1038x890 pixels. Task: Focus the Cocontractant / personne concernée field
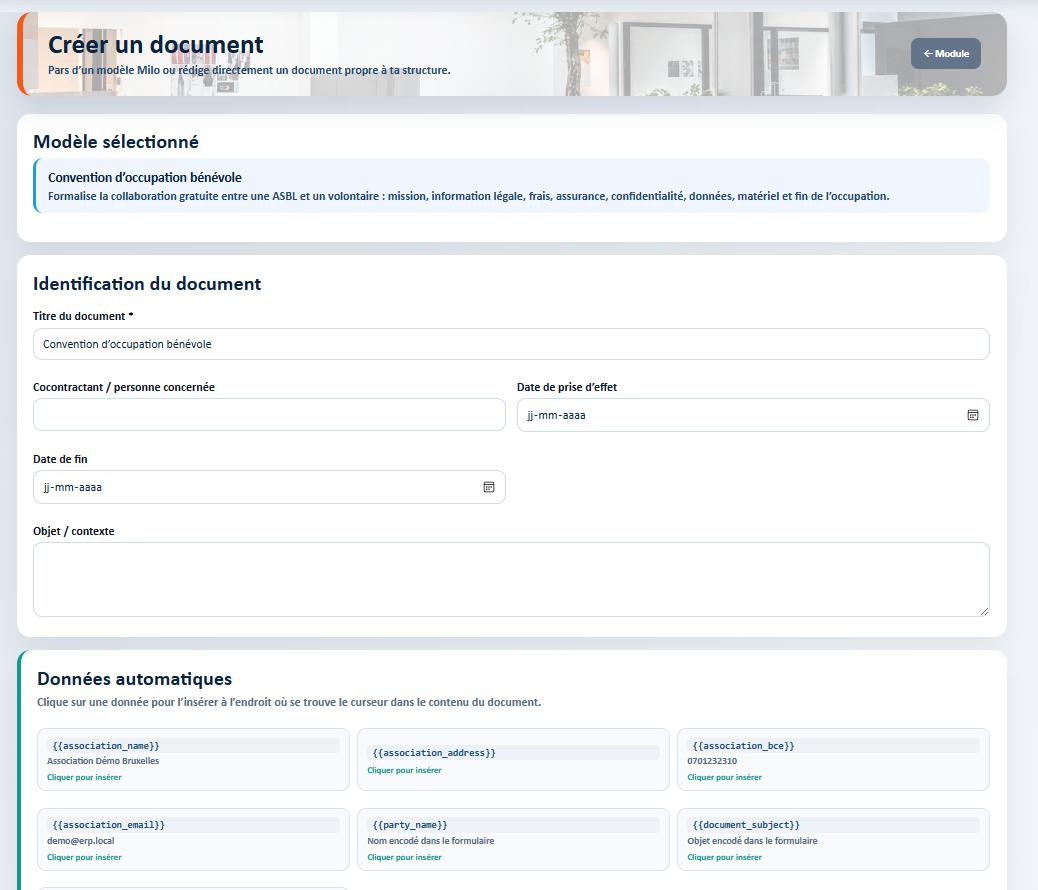click(x=269, y=415)
